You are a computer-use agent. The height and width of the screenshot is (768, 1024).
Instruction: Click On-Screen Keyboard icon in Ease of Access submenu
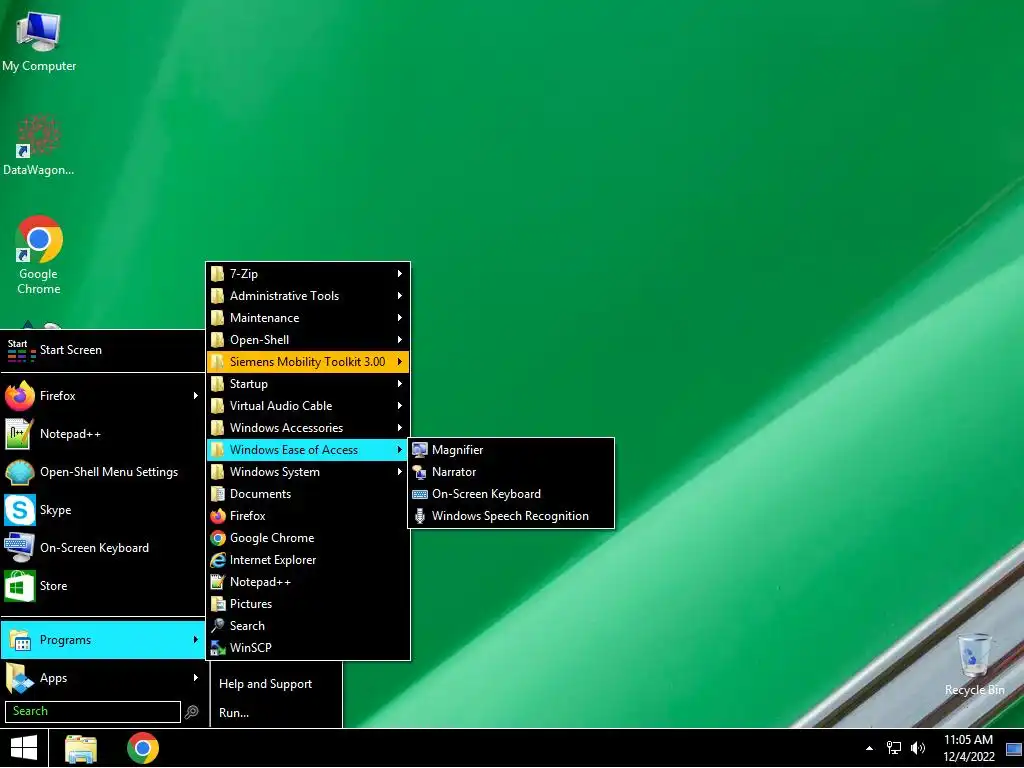[x=420, y=494]
